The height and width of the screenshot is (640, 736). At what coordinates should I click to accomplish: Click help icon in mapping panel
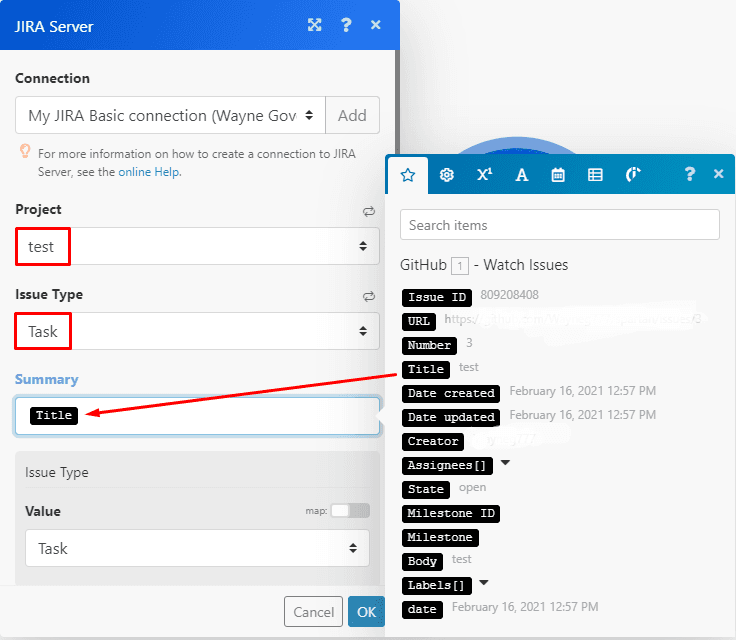point(689,174)
